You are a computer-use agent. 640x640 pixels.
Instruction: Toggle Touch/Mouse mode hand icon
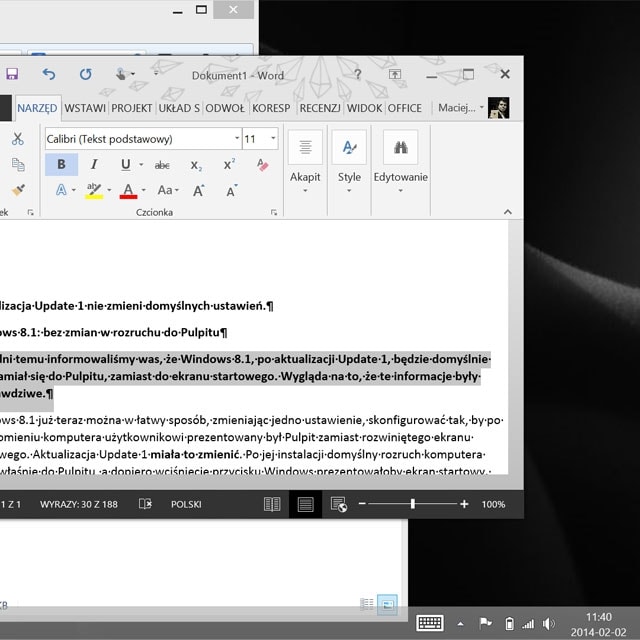pos(121,74)
